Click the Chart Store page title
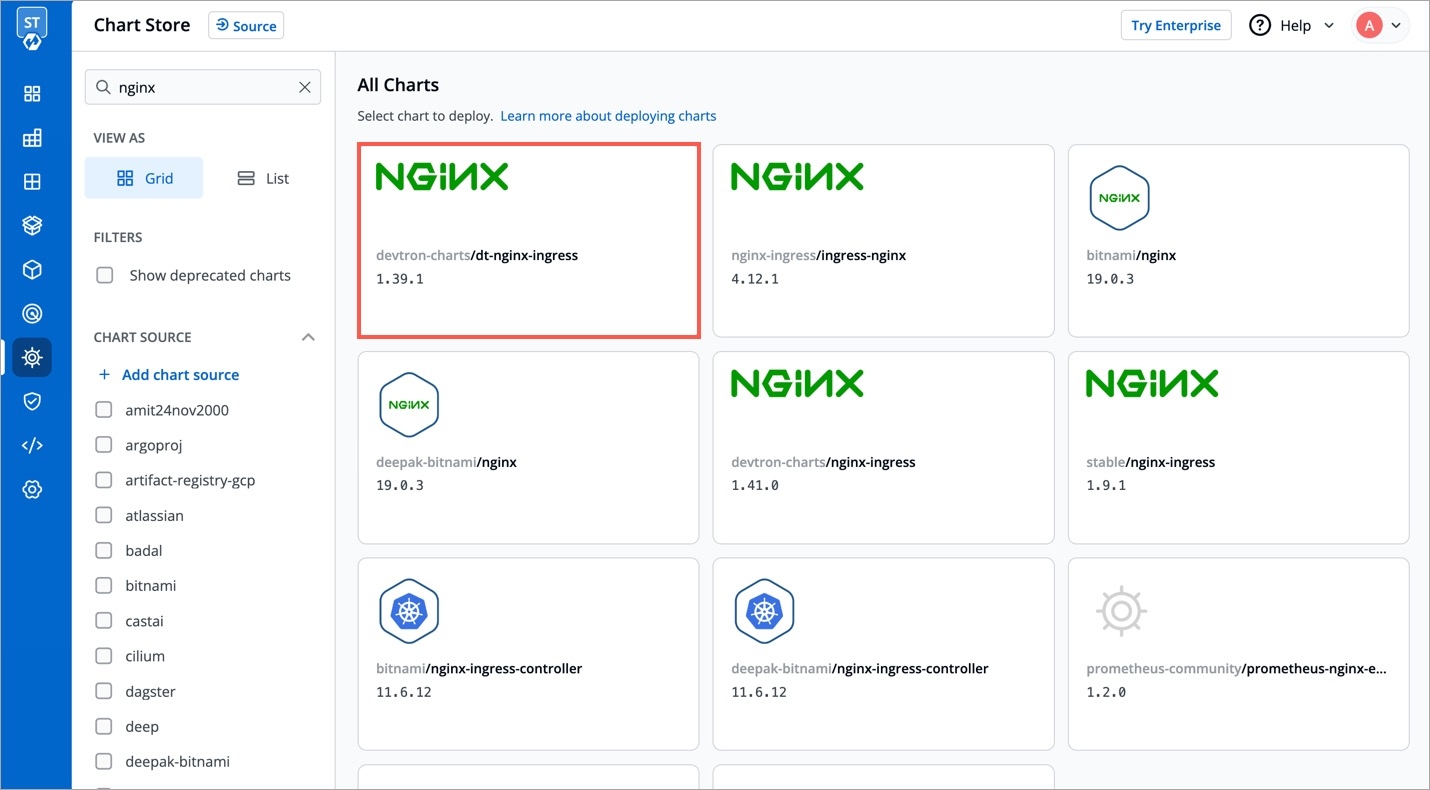 (142, 26)
